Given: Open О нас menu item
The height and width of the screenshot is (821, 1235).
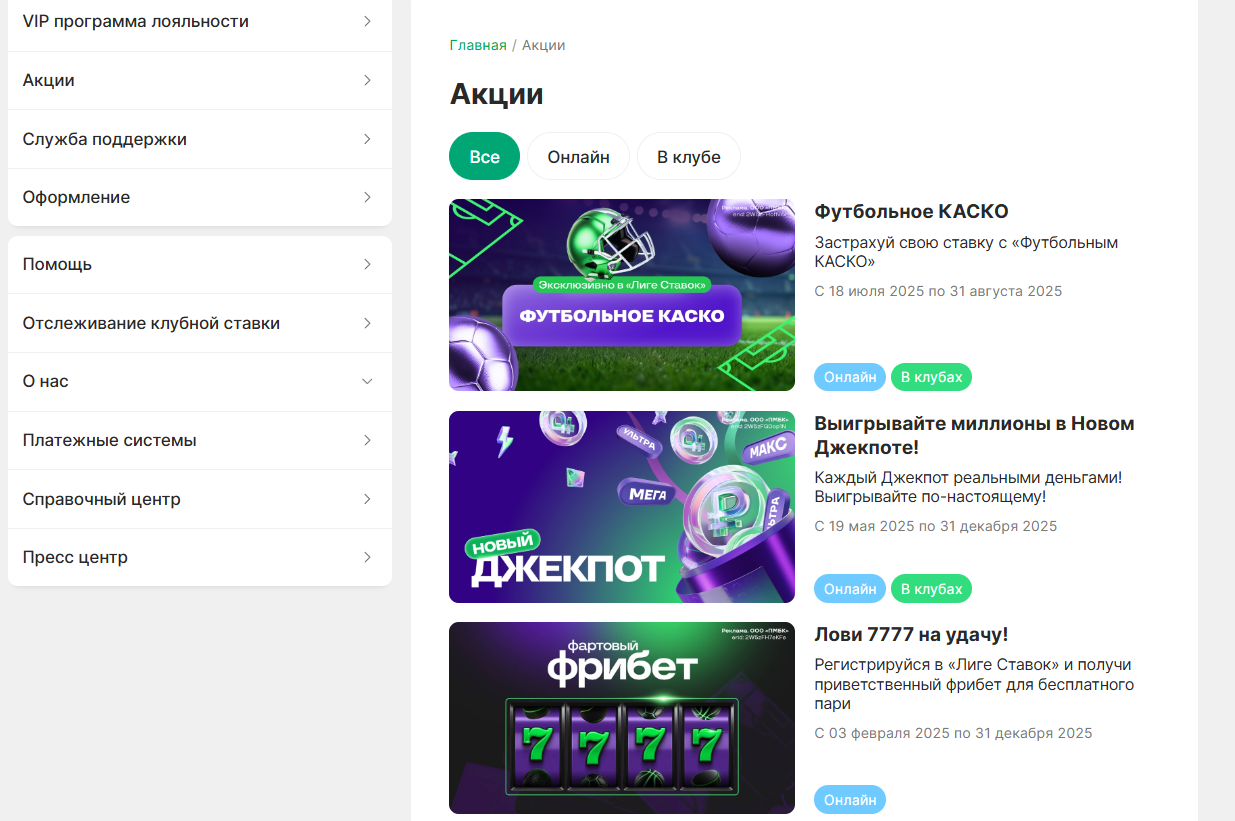Looking at the screenshot, I should (x=200, y=381).
